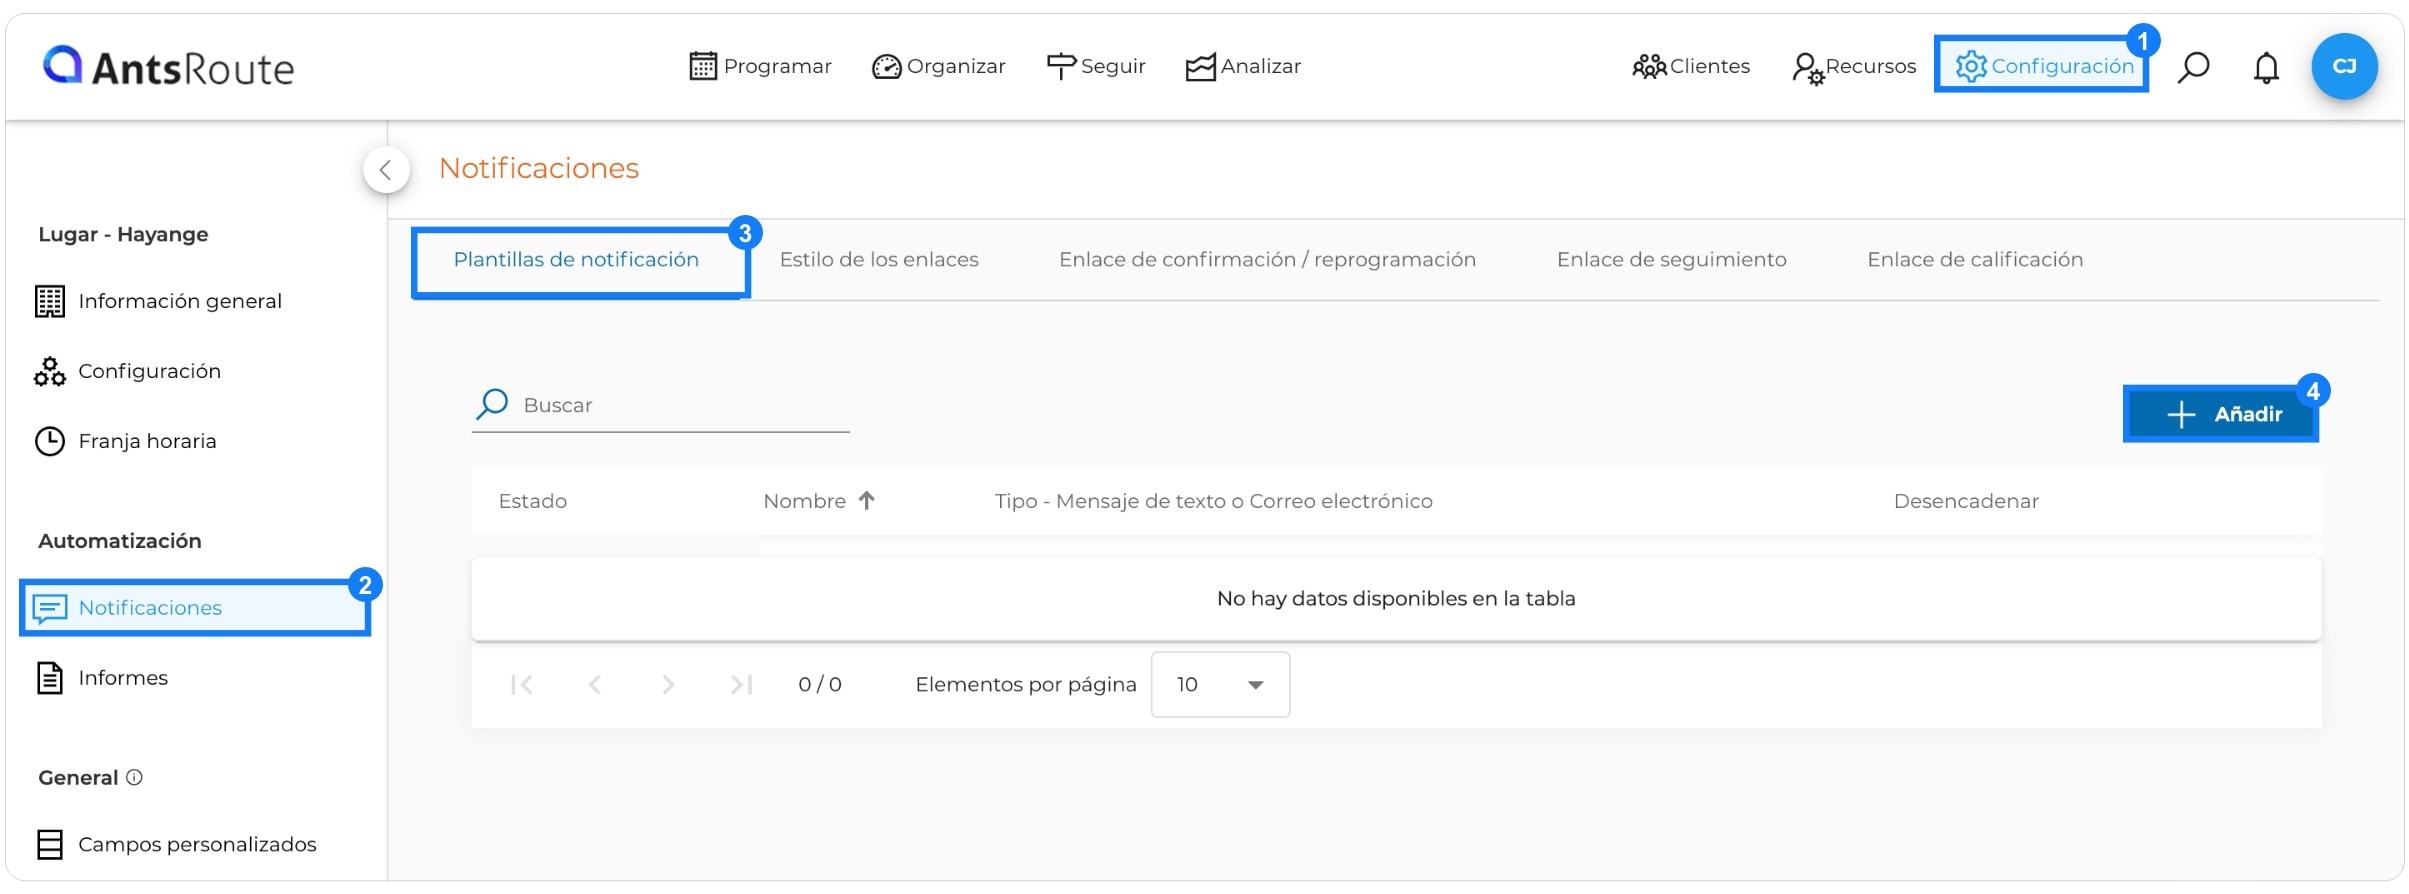Click the Añadir button

(x=2221, y=414)
